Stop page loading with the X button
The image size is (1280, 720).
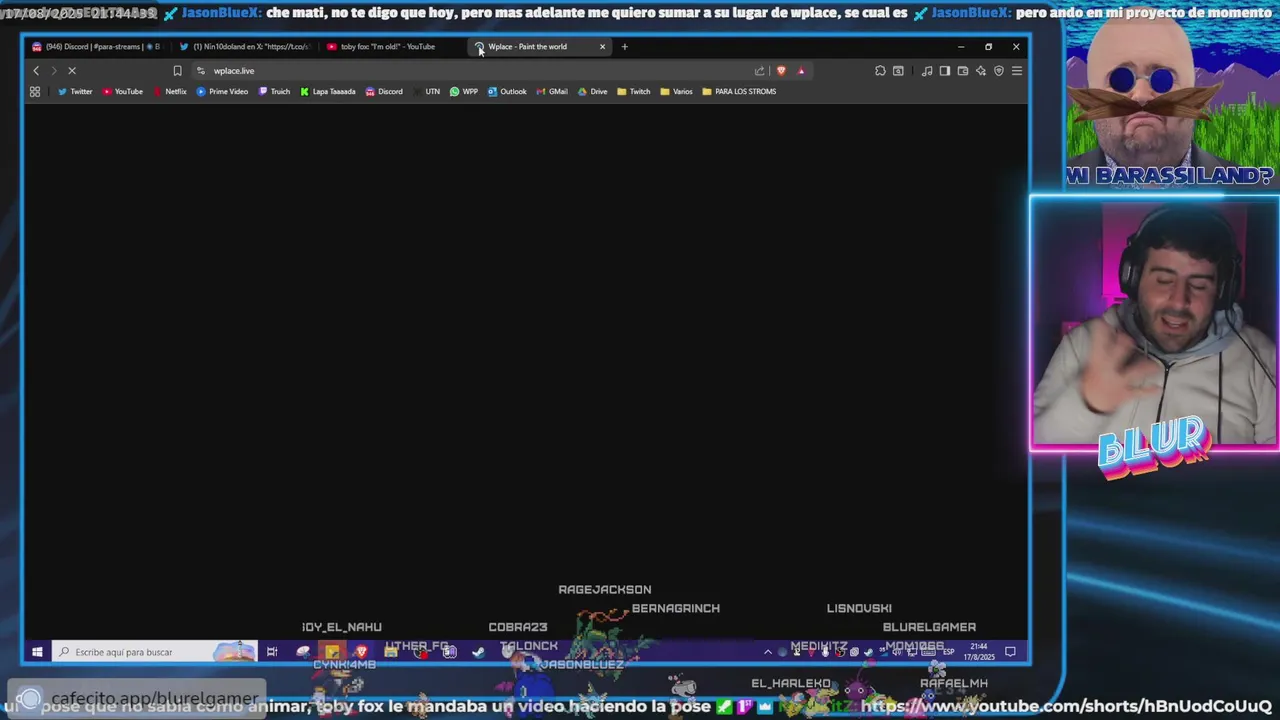pyautogui.click(x=72, y=71)
